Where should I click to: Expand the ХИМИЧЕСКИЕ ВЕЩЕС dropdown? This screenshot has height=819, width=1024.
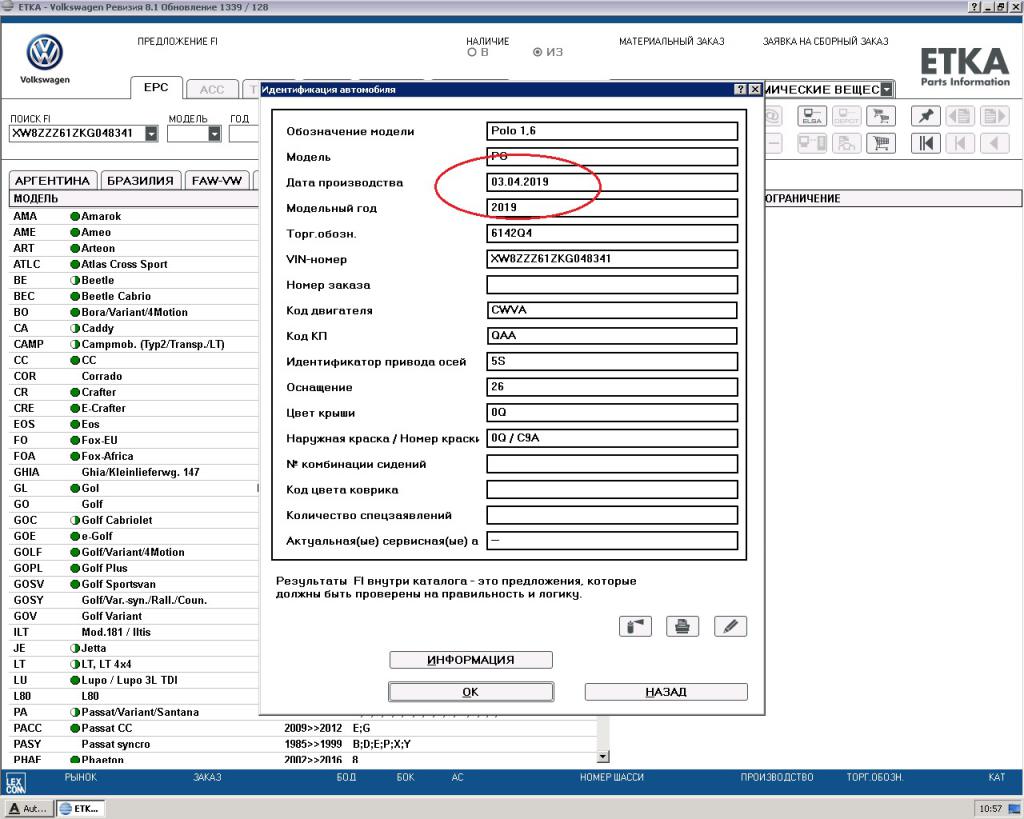point(886,89)
